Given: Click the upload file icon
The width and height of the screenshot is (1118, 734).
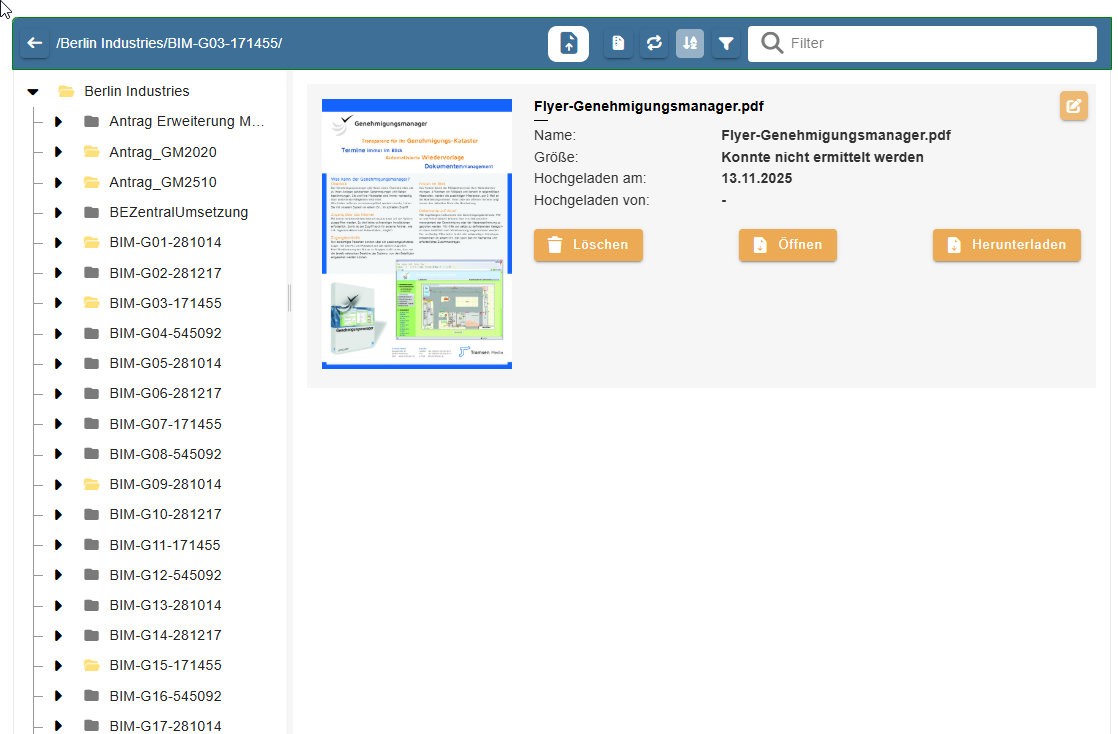Looking at the screenshot, I should pyautogui.click(x=568, y=44).
